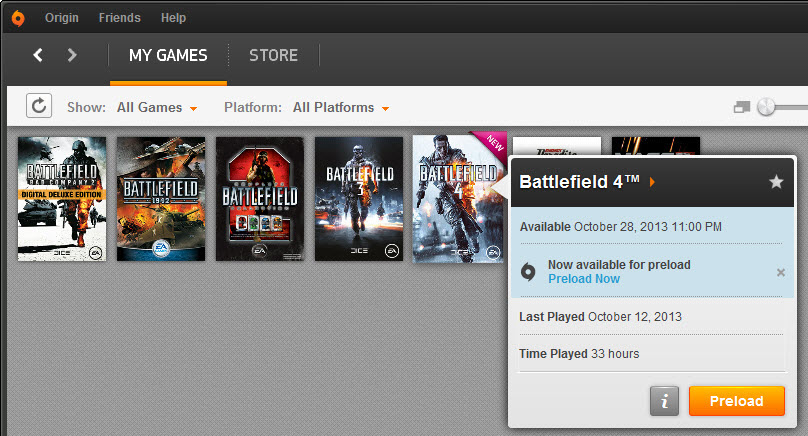Adjust the tile size slider handle
The width and height of the screenshot is (808, 436).
pyautogui.click(x=766, y=107)
